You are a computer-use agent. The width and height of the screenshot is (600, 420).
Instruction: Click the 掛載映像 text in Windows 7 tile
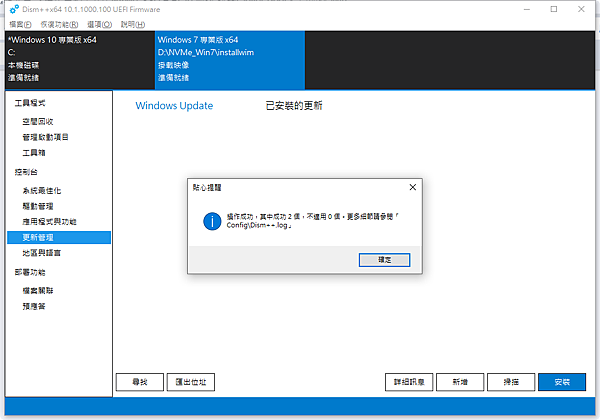coord(173,65)
